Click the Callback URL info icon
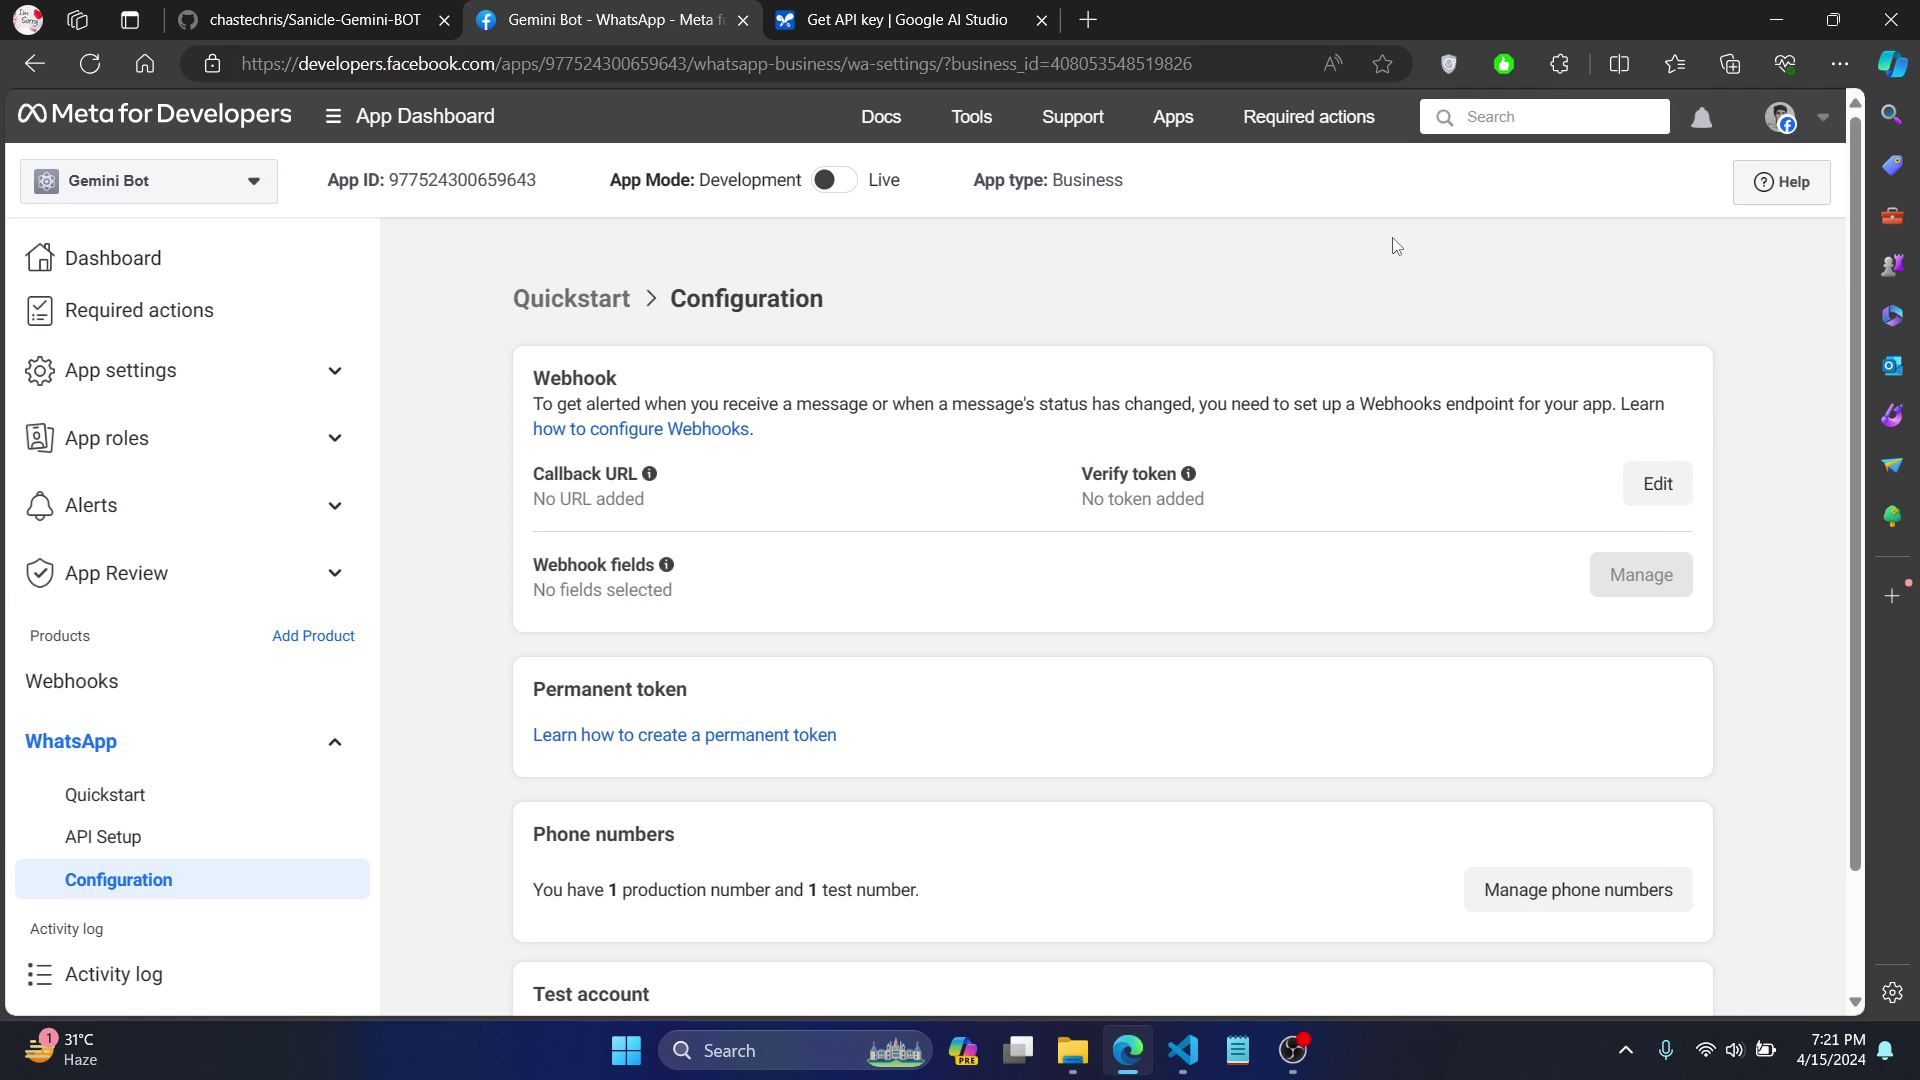The height and width of the screenshot is (1080, 1920). [x=650, y=474]
